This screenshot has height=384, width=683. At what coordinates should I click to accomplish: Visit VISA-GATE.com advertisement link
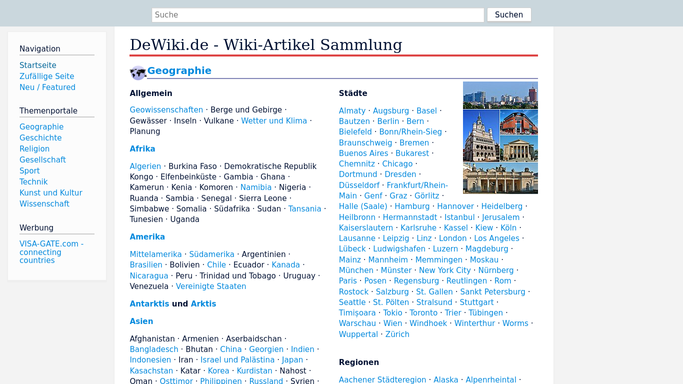point(51,252)
